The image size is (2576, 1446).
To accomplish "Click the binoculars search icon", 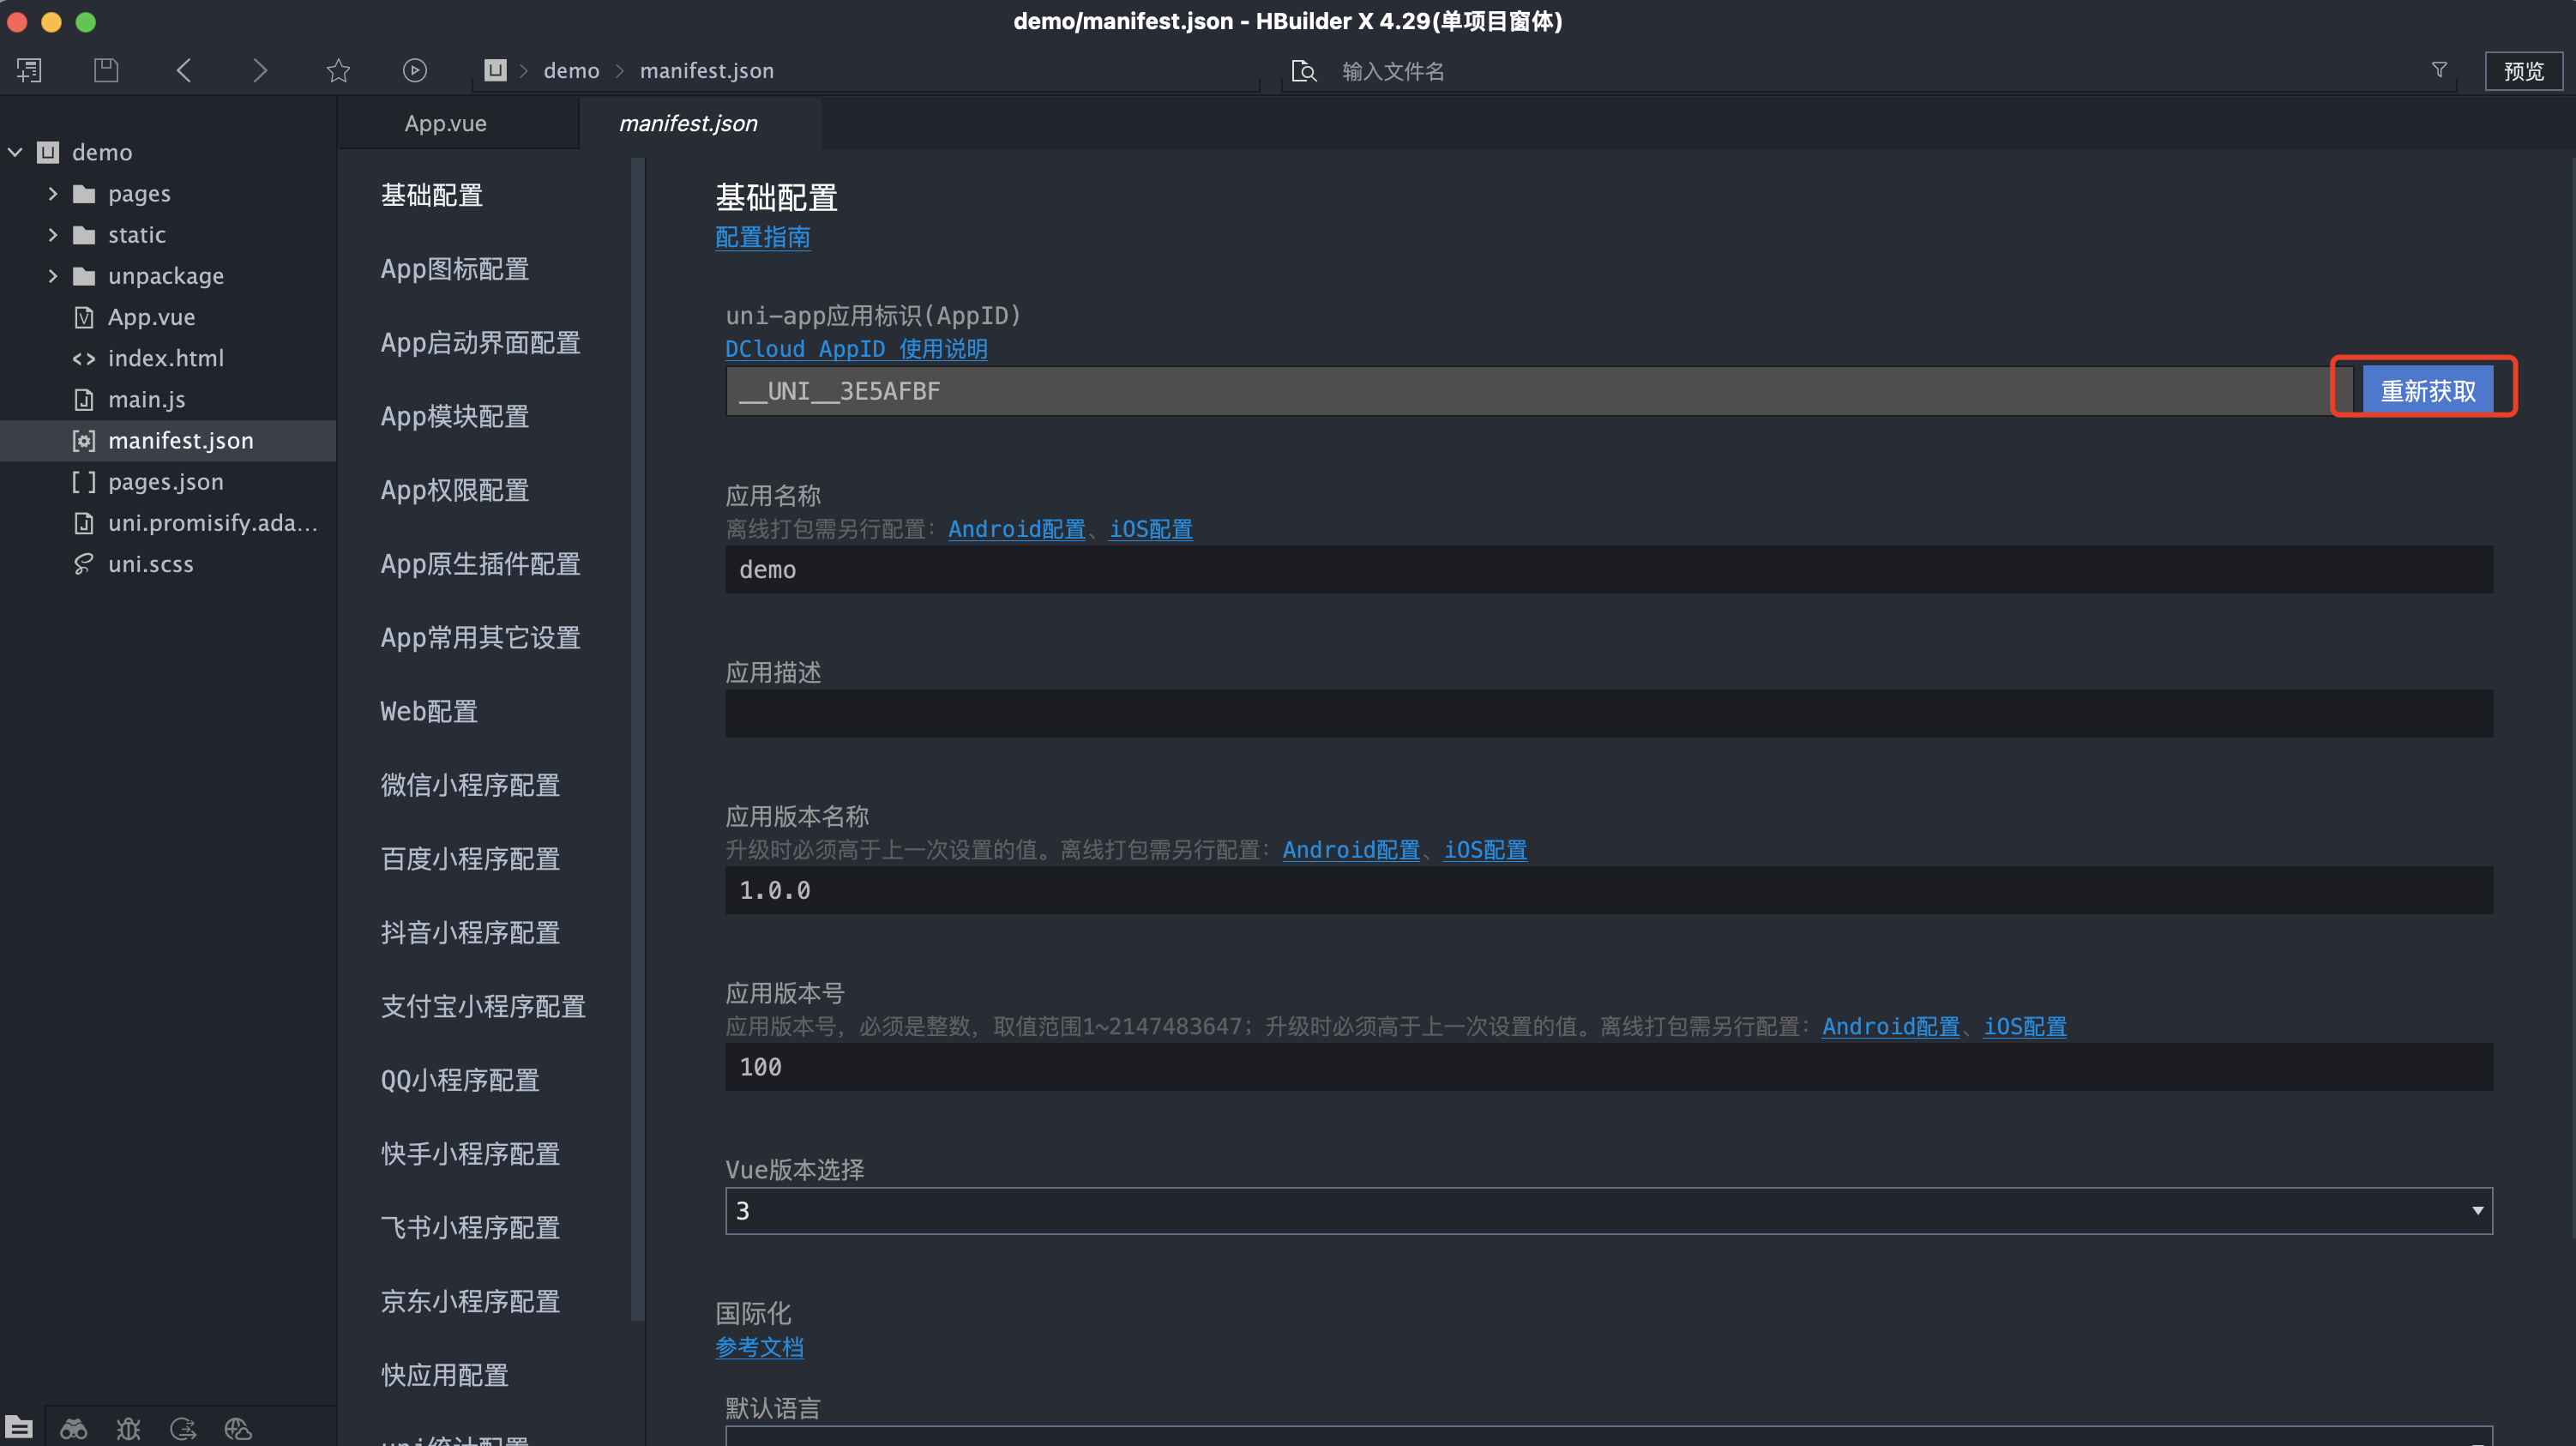I will (x=73, y=1428).
